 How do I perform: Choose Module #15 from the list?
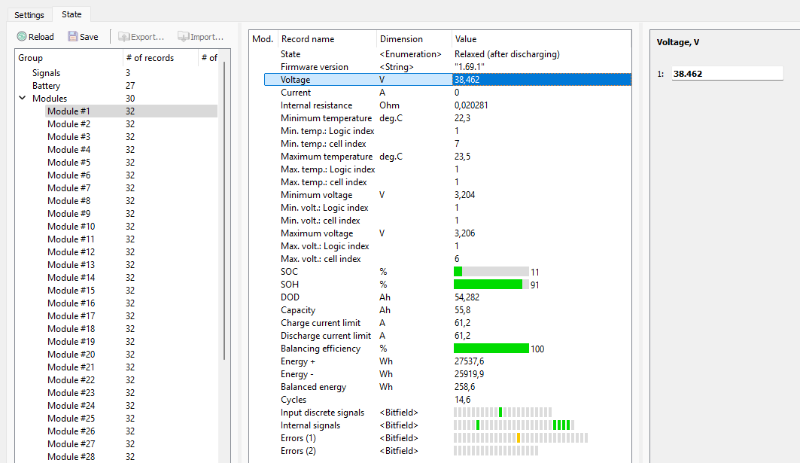click(71, 290)
